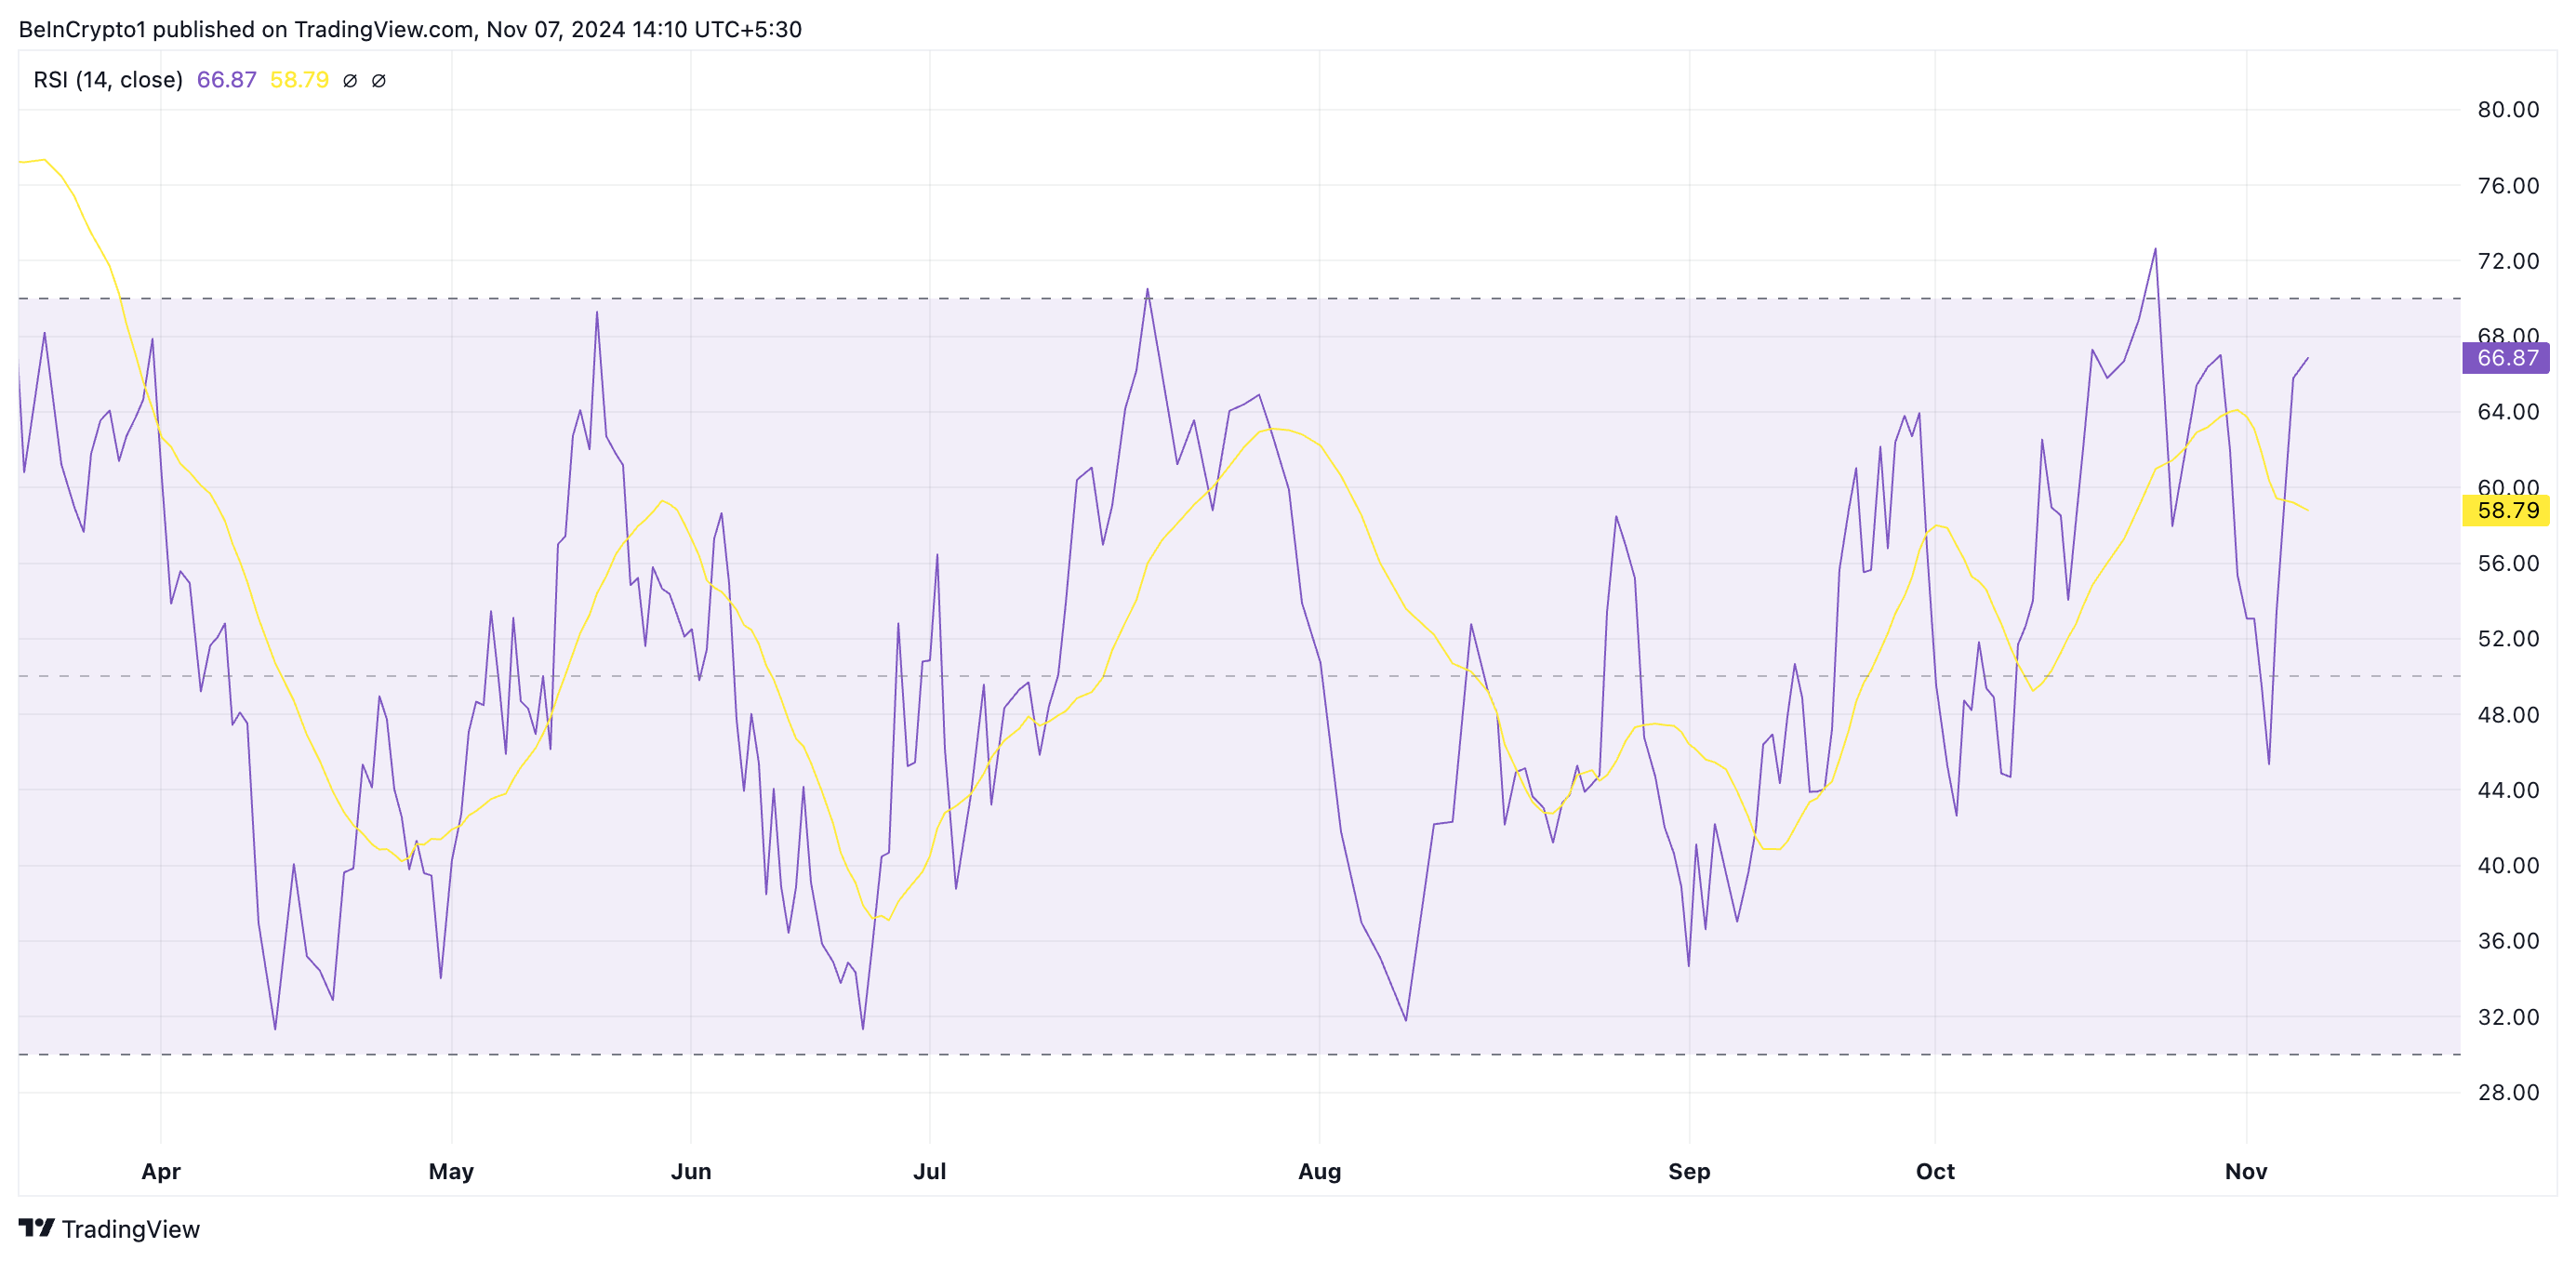Click the Nov label on time axis

[2246, 1171]
